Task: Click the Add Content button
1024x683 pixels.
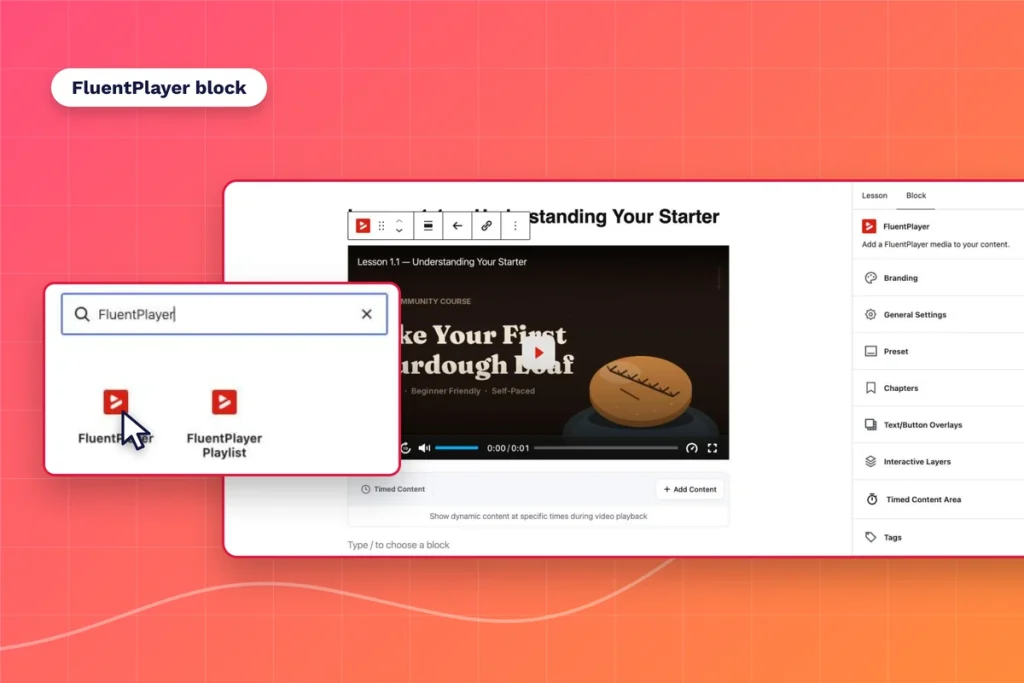Action: point(690,489)
